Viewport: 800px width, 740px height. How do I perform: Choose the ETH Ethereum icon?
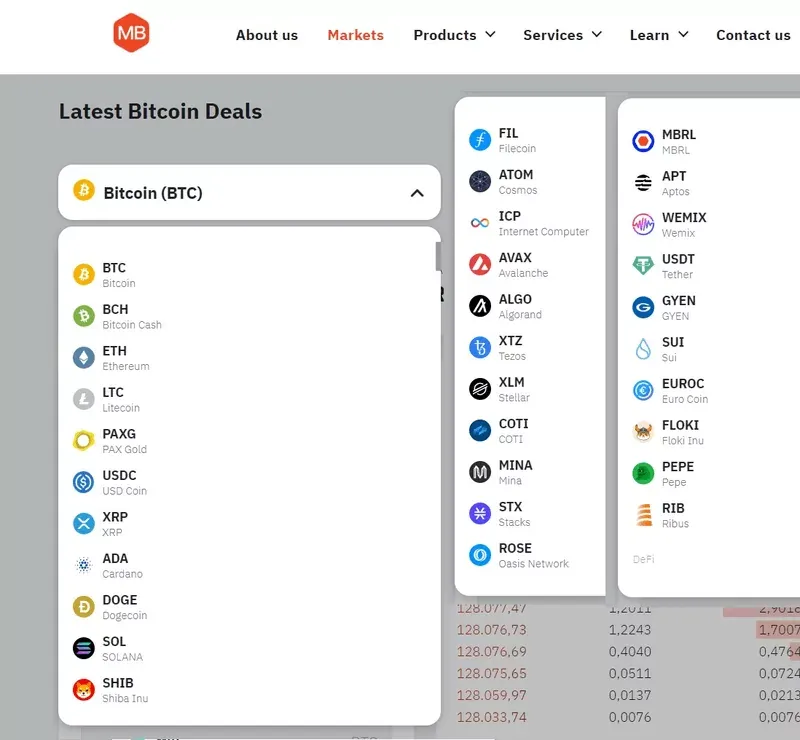[x=84, y=358]
